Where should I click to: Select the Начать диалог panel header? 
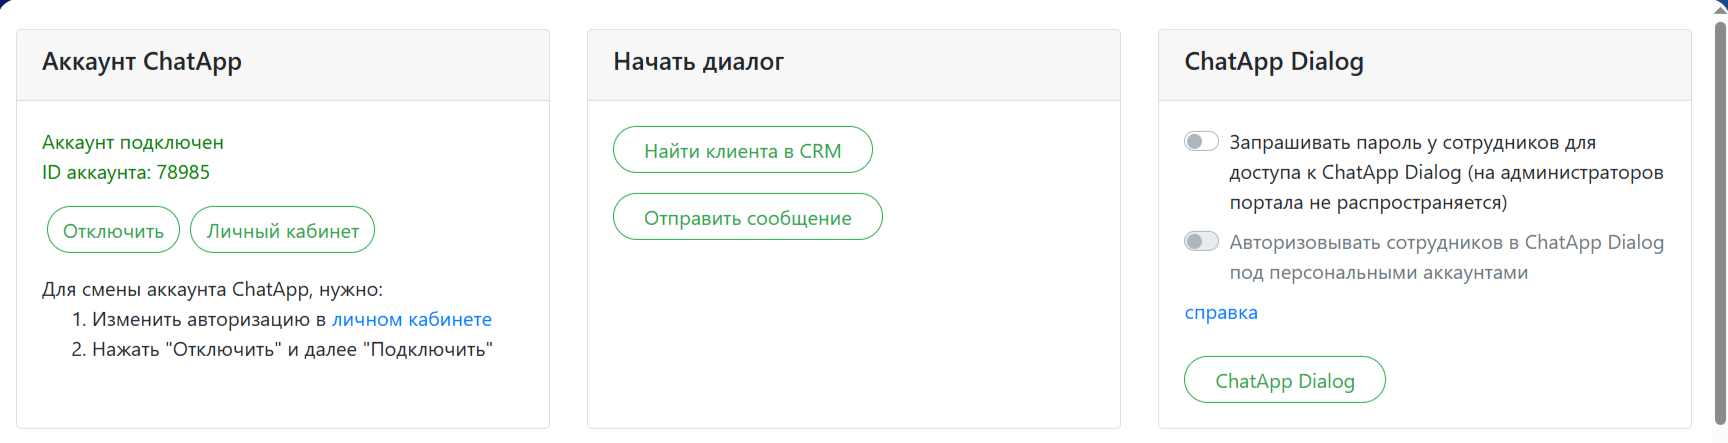(x=698, y=62)
